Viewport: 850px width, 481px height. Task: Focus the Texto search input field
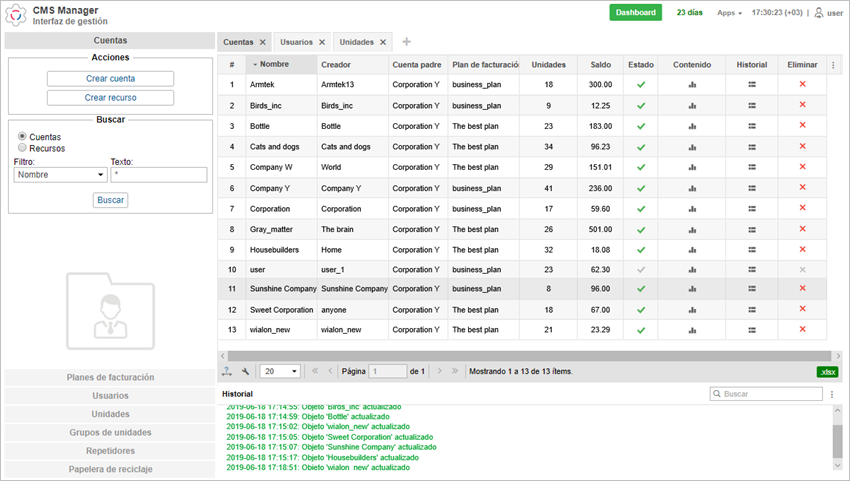pos(159,175)
